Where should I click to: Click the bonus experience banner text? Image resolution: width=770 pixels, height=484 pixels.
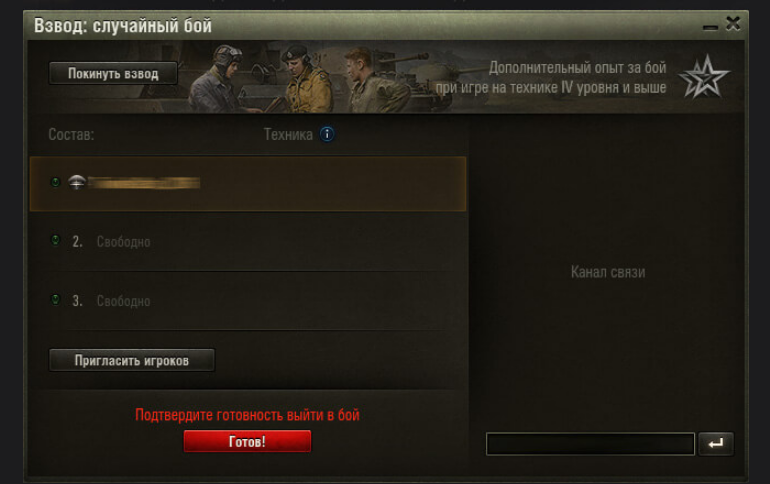pos(551,77)
